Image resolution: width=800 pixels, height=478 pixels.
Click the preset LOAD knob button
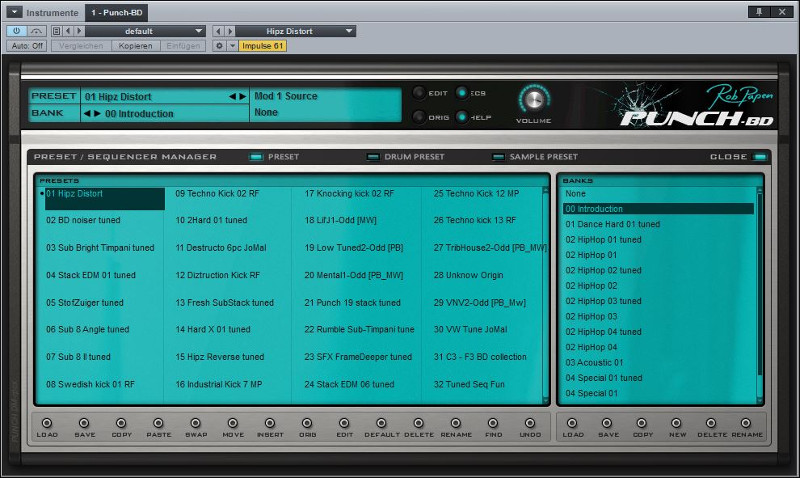tap(47, 423)
